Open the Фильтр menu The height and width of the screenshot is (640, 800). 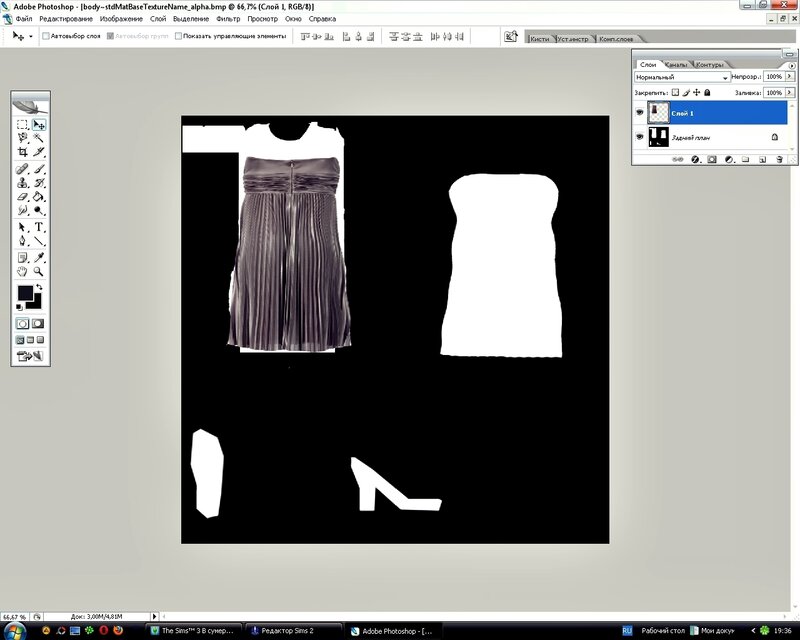pos(228,19)
